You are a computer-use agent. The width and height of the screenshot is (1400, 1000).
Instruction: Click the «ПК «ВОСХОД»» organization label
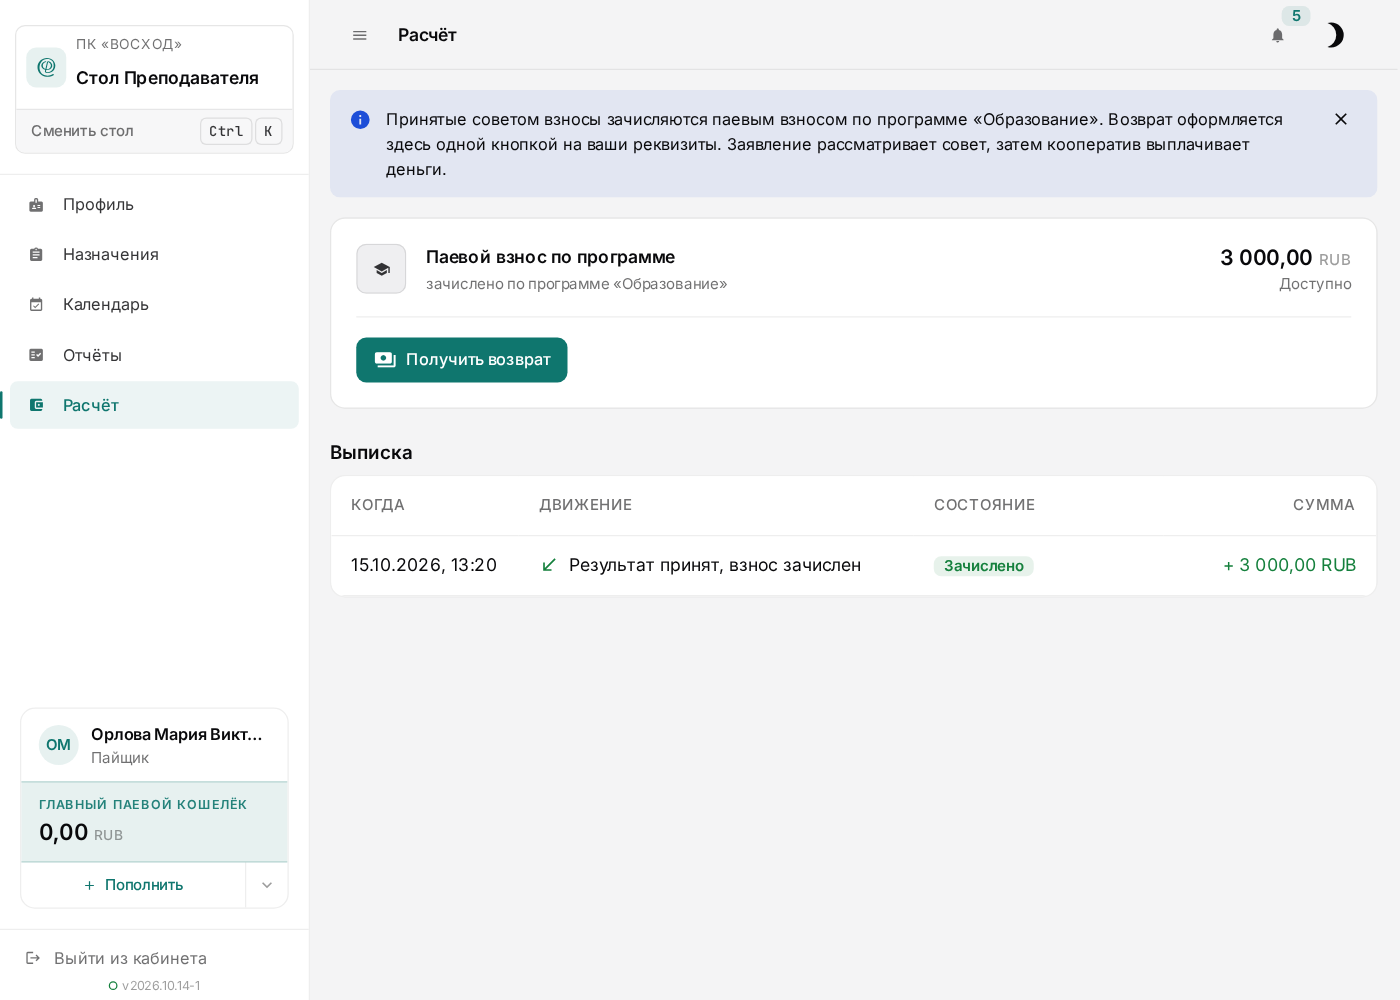tap(129, 44)
